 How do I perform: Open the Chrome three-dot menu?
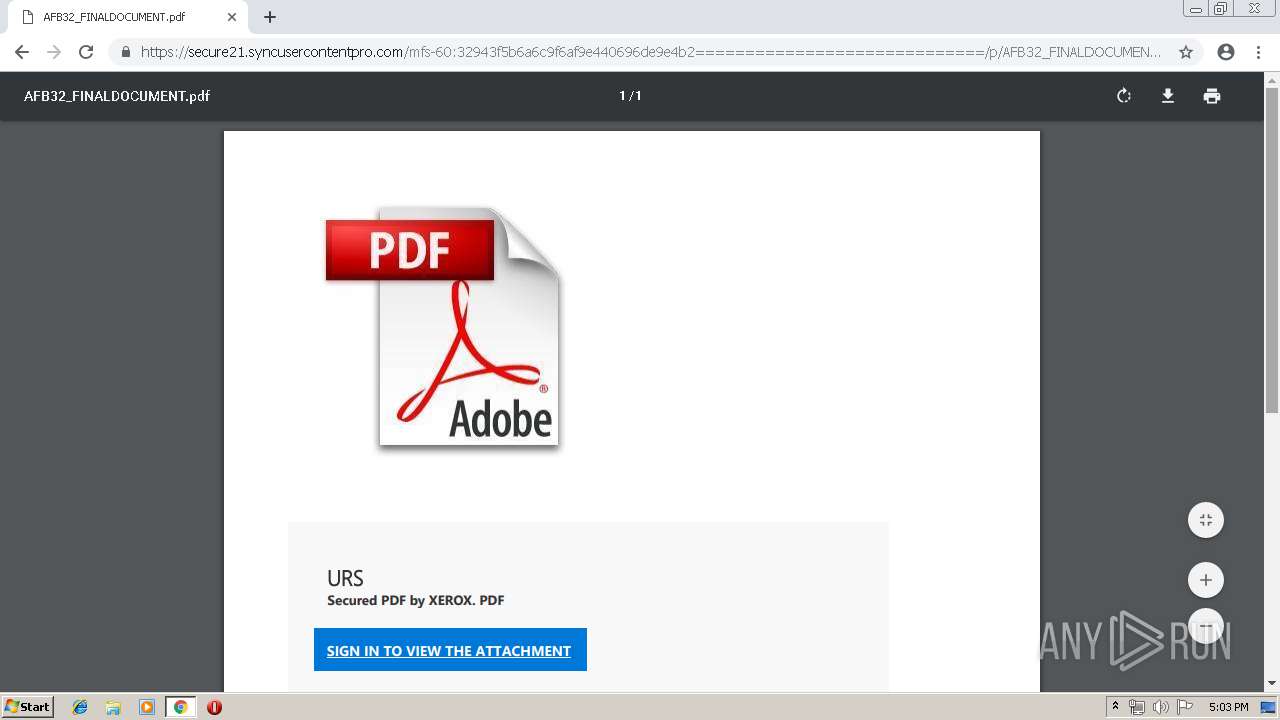(1258, 52)
